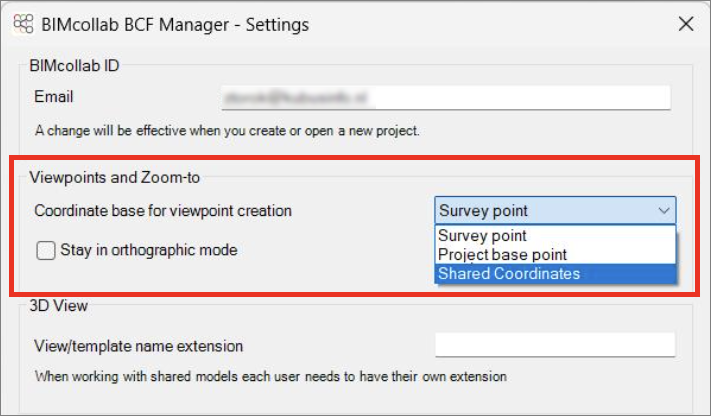
Task: Click the View/template name extension field
Action: coord(555,345)
